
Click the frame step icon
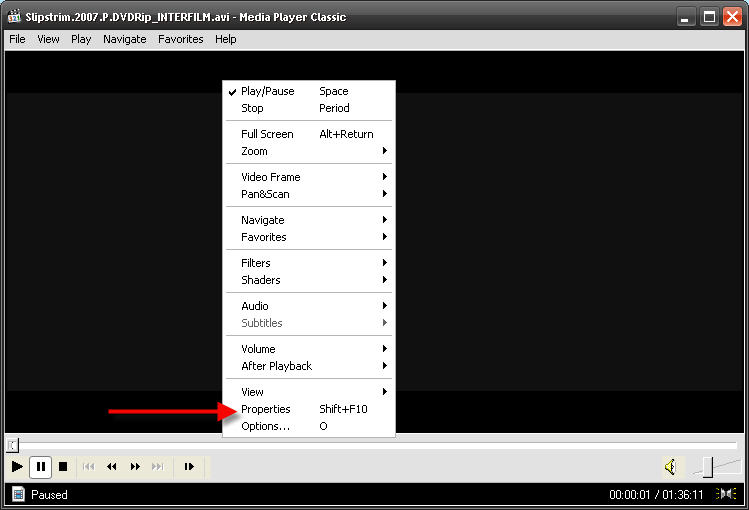[x=189, y=467]
